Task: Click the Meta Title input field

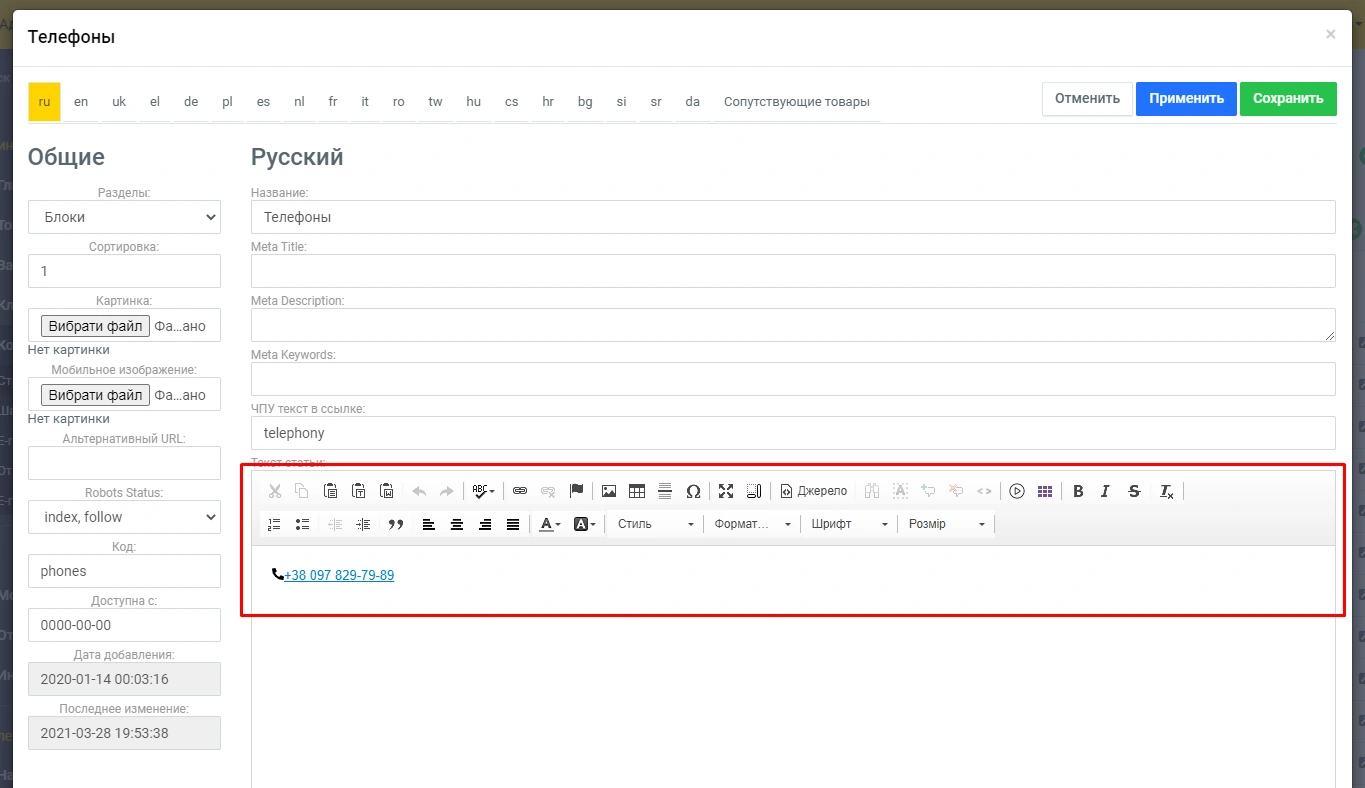Action: click(x=792, y=271)
